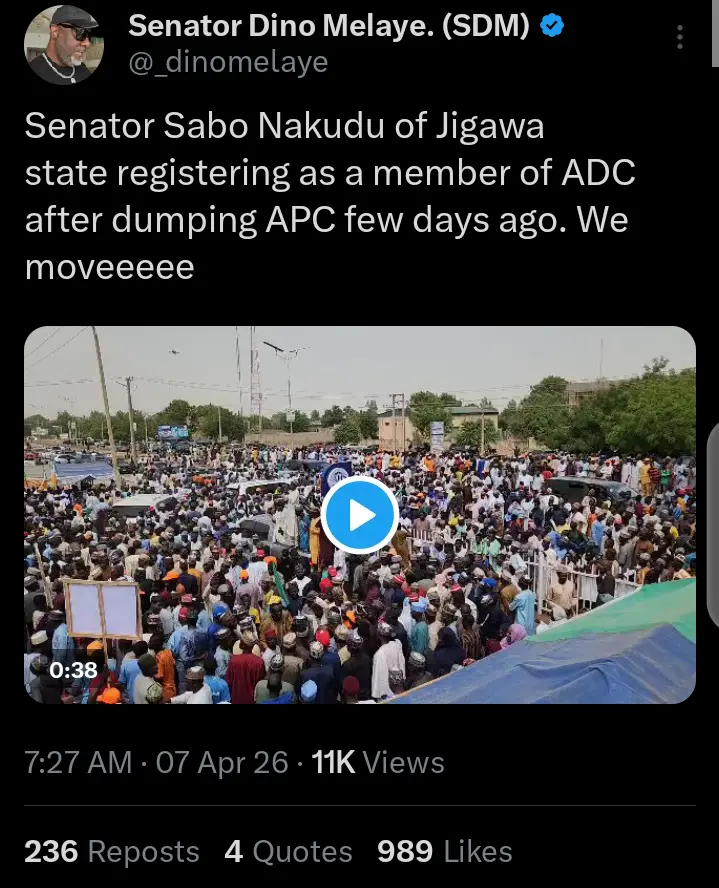The height and width of the screenshot is (888, 719).
Task: Open the 4 Quotes list
Action: (288, 851)
